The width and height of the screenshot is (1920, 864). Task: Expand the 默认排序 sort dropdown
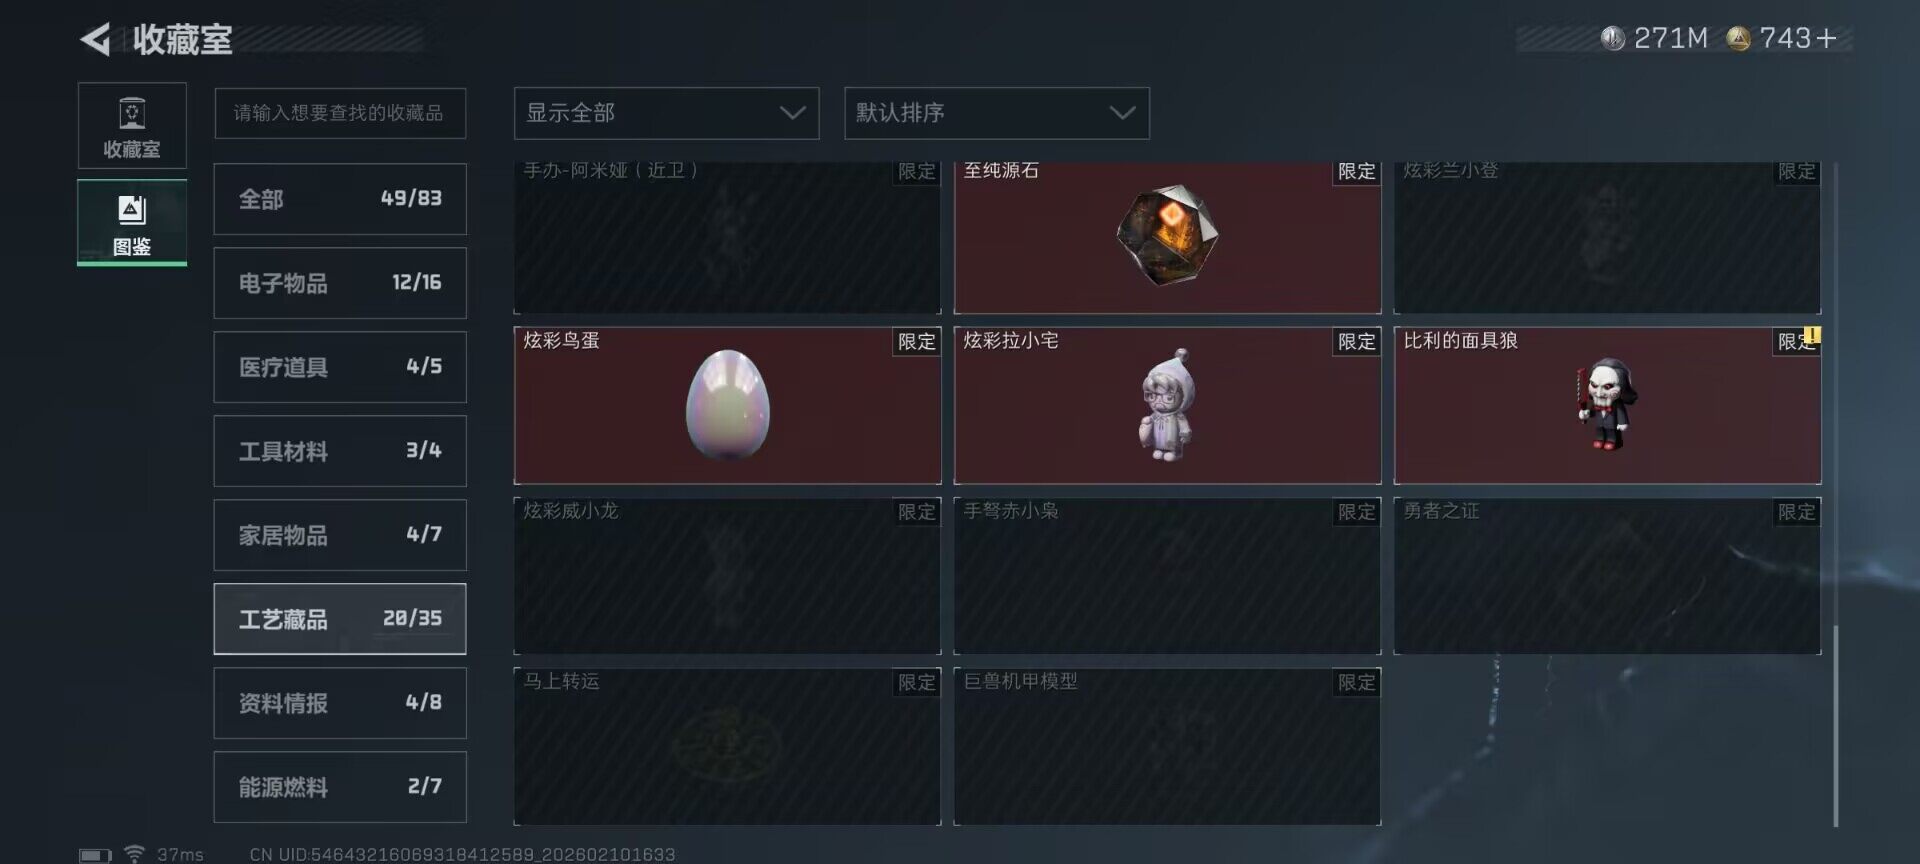[996, 113]
